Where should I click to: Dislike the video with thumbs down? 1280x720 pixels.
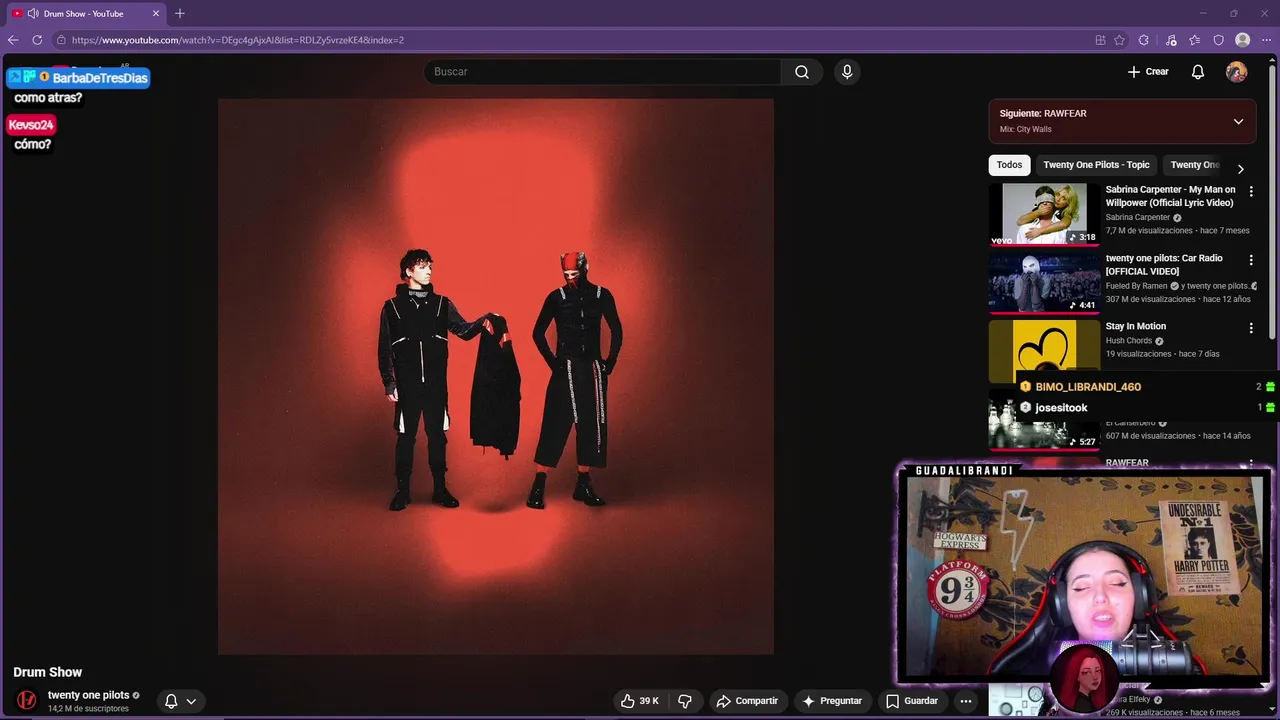(x=685, y=701)
